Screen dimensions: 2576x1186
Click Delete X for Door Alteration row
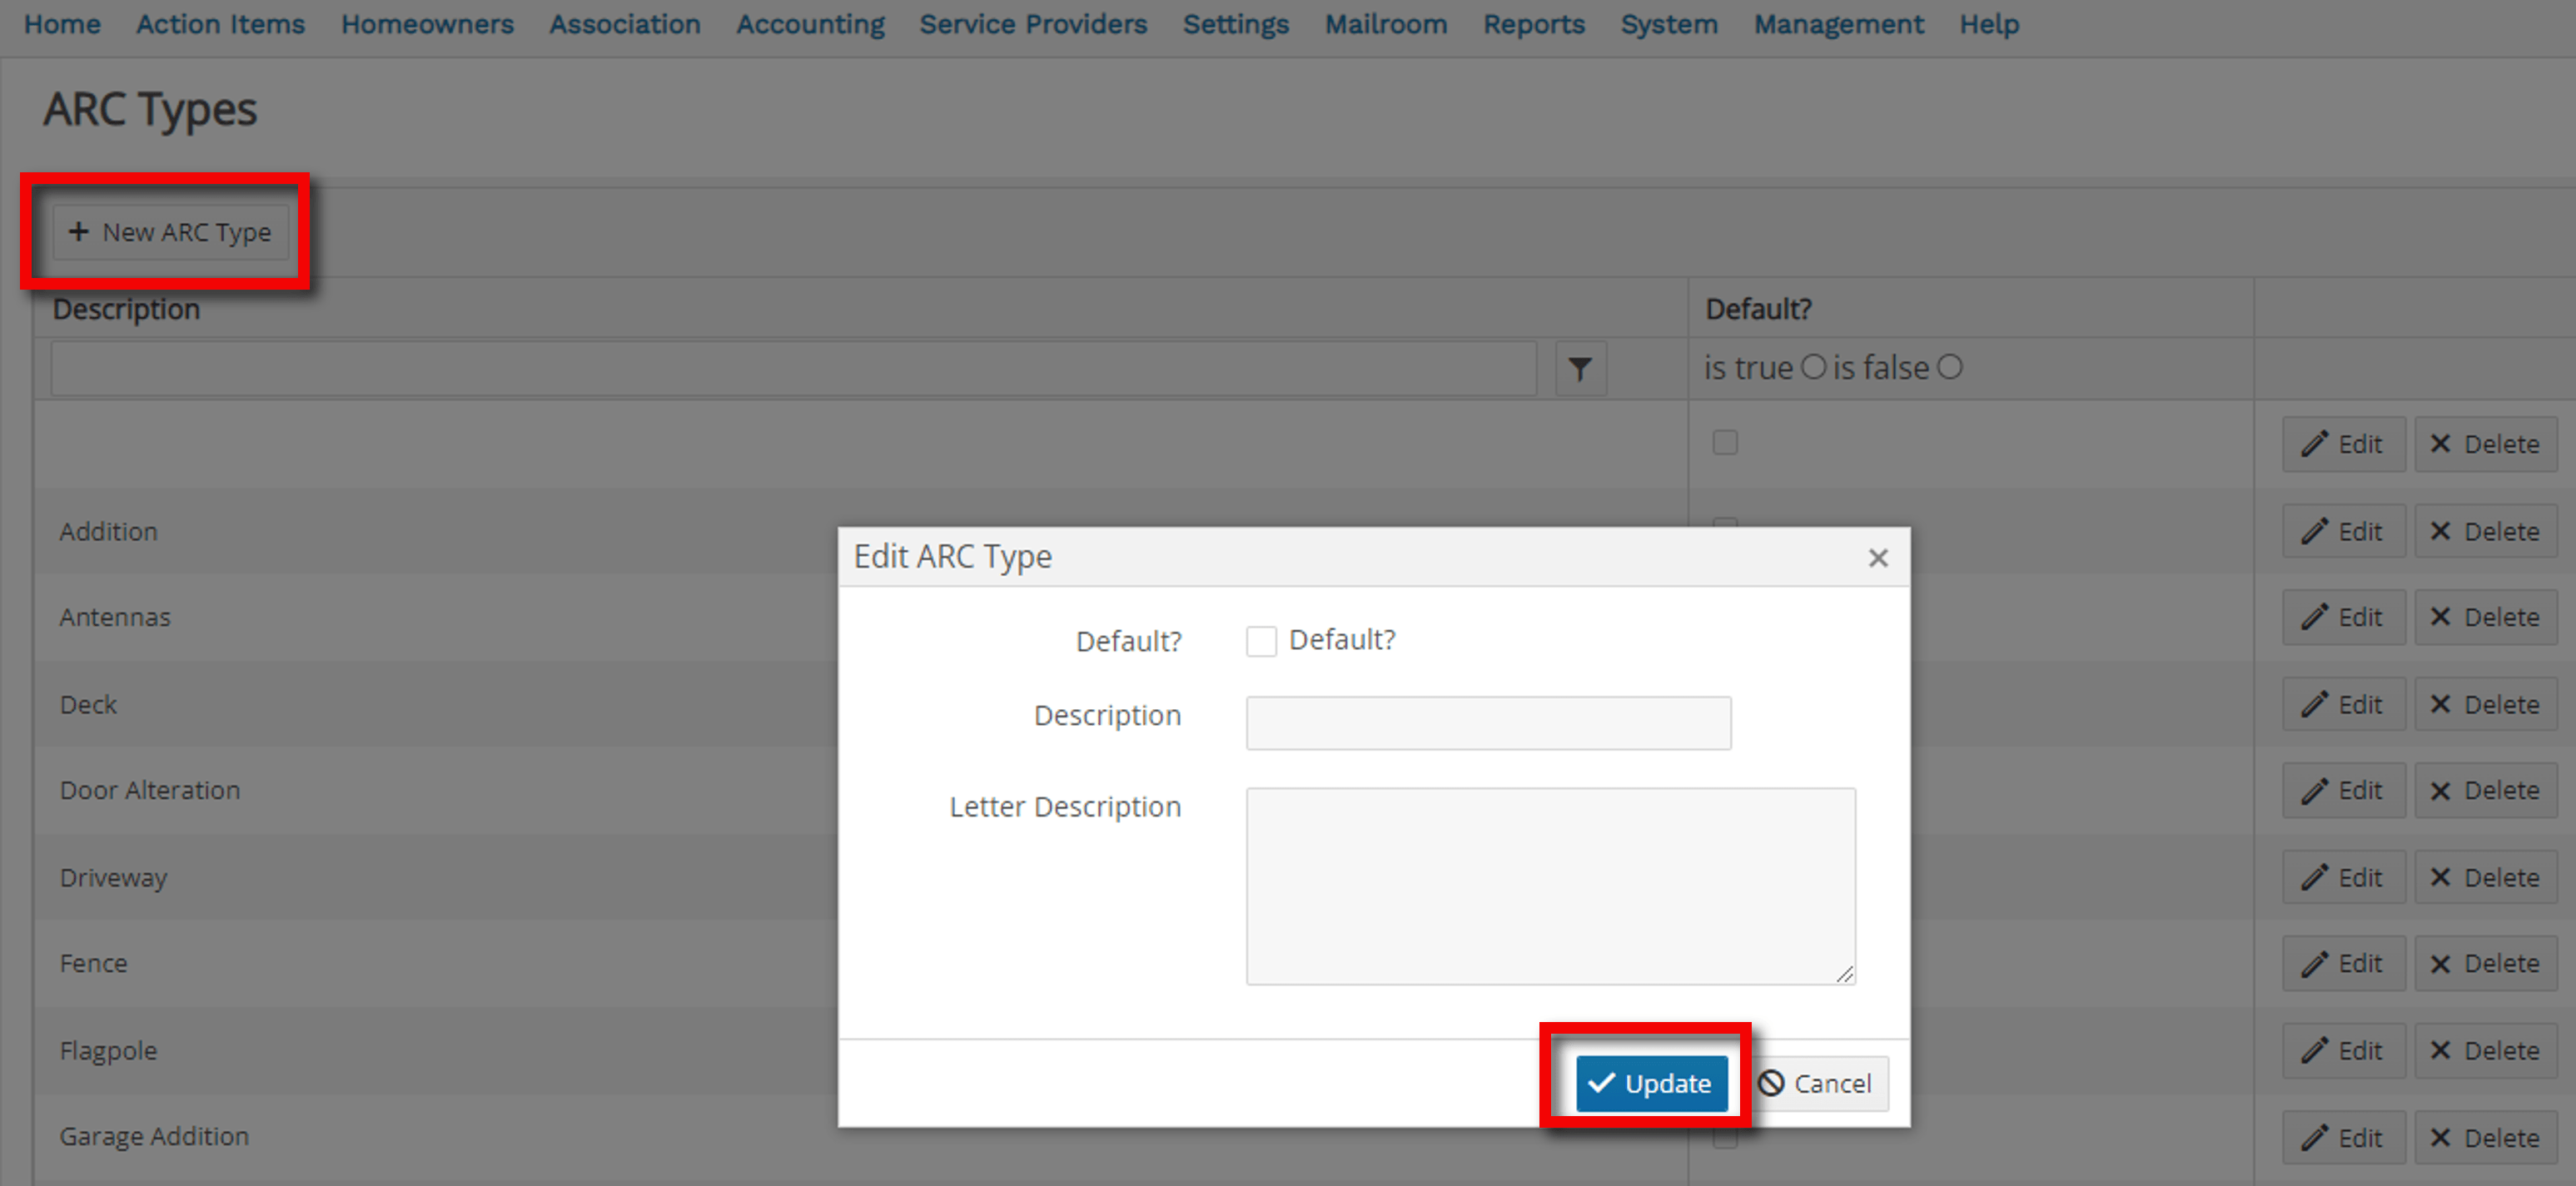[x=2440, y=790]
